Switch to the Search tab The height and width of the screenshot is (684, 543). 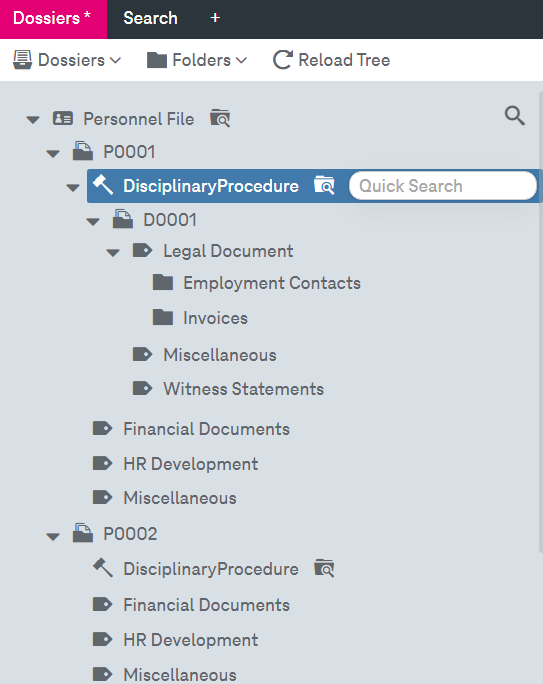click(150, 18)
